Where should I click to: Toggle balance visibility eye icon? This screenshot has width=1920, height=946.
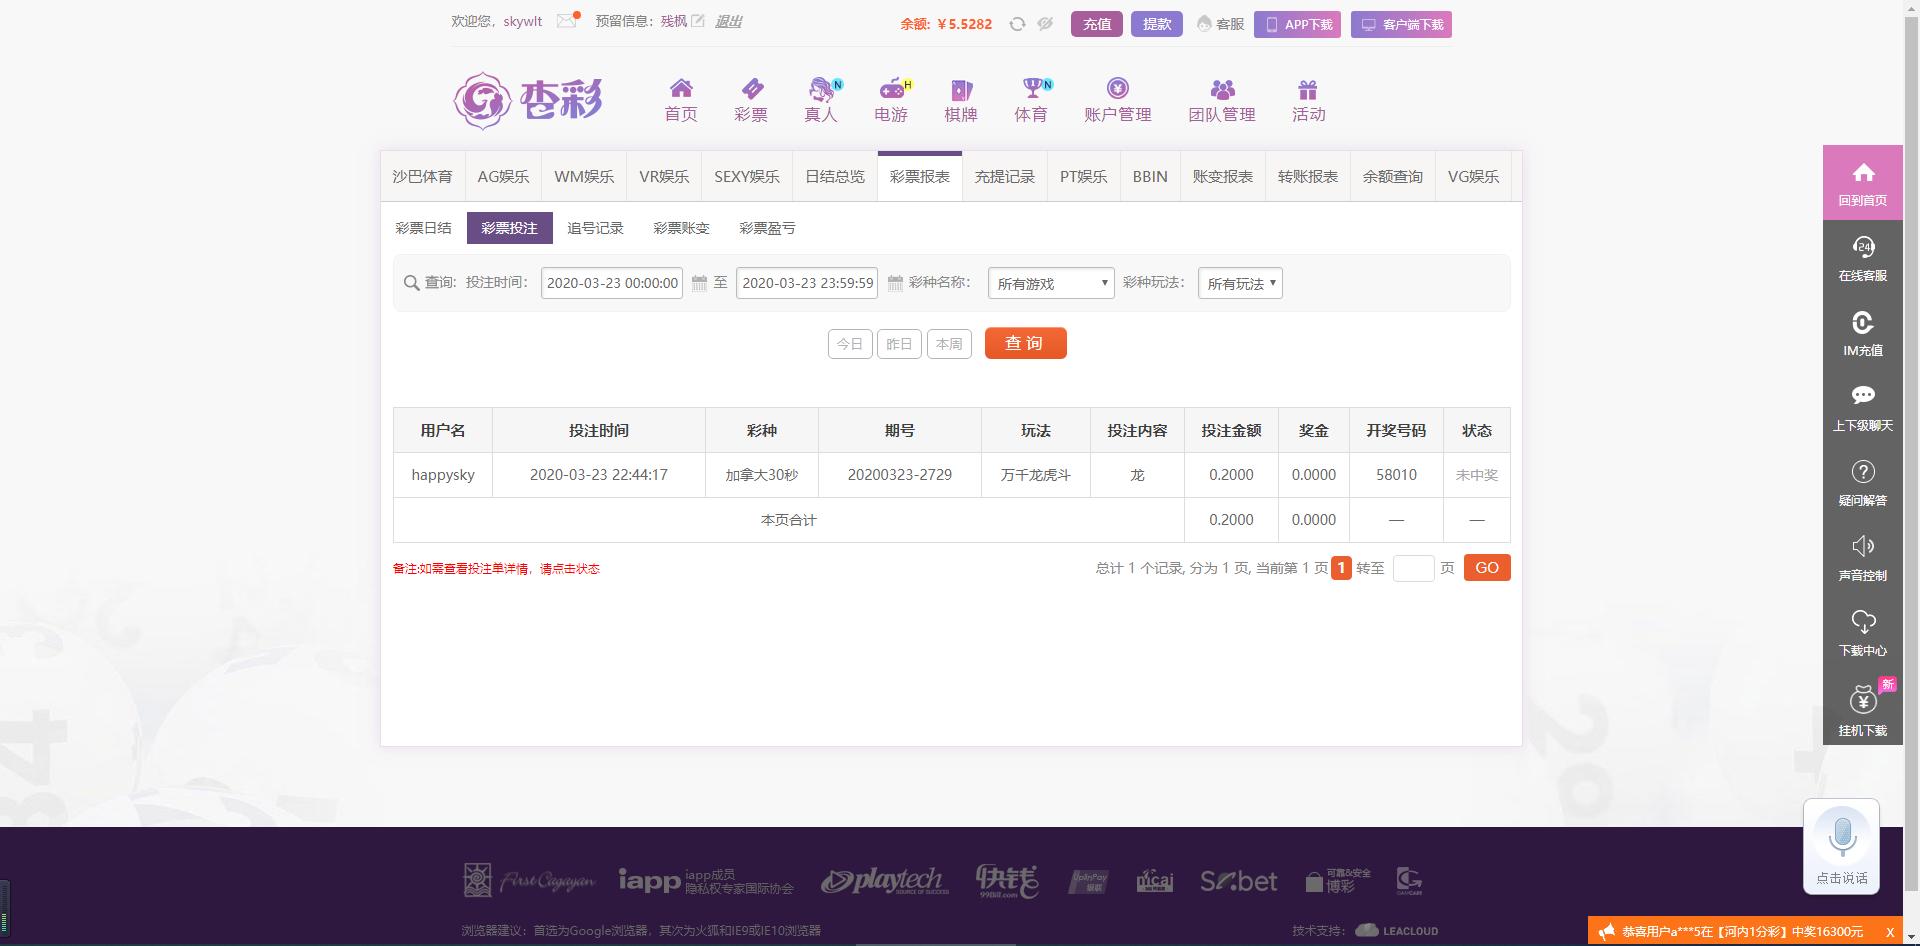(x=1045, y=24)
